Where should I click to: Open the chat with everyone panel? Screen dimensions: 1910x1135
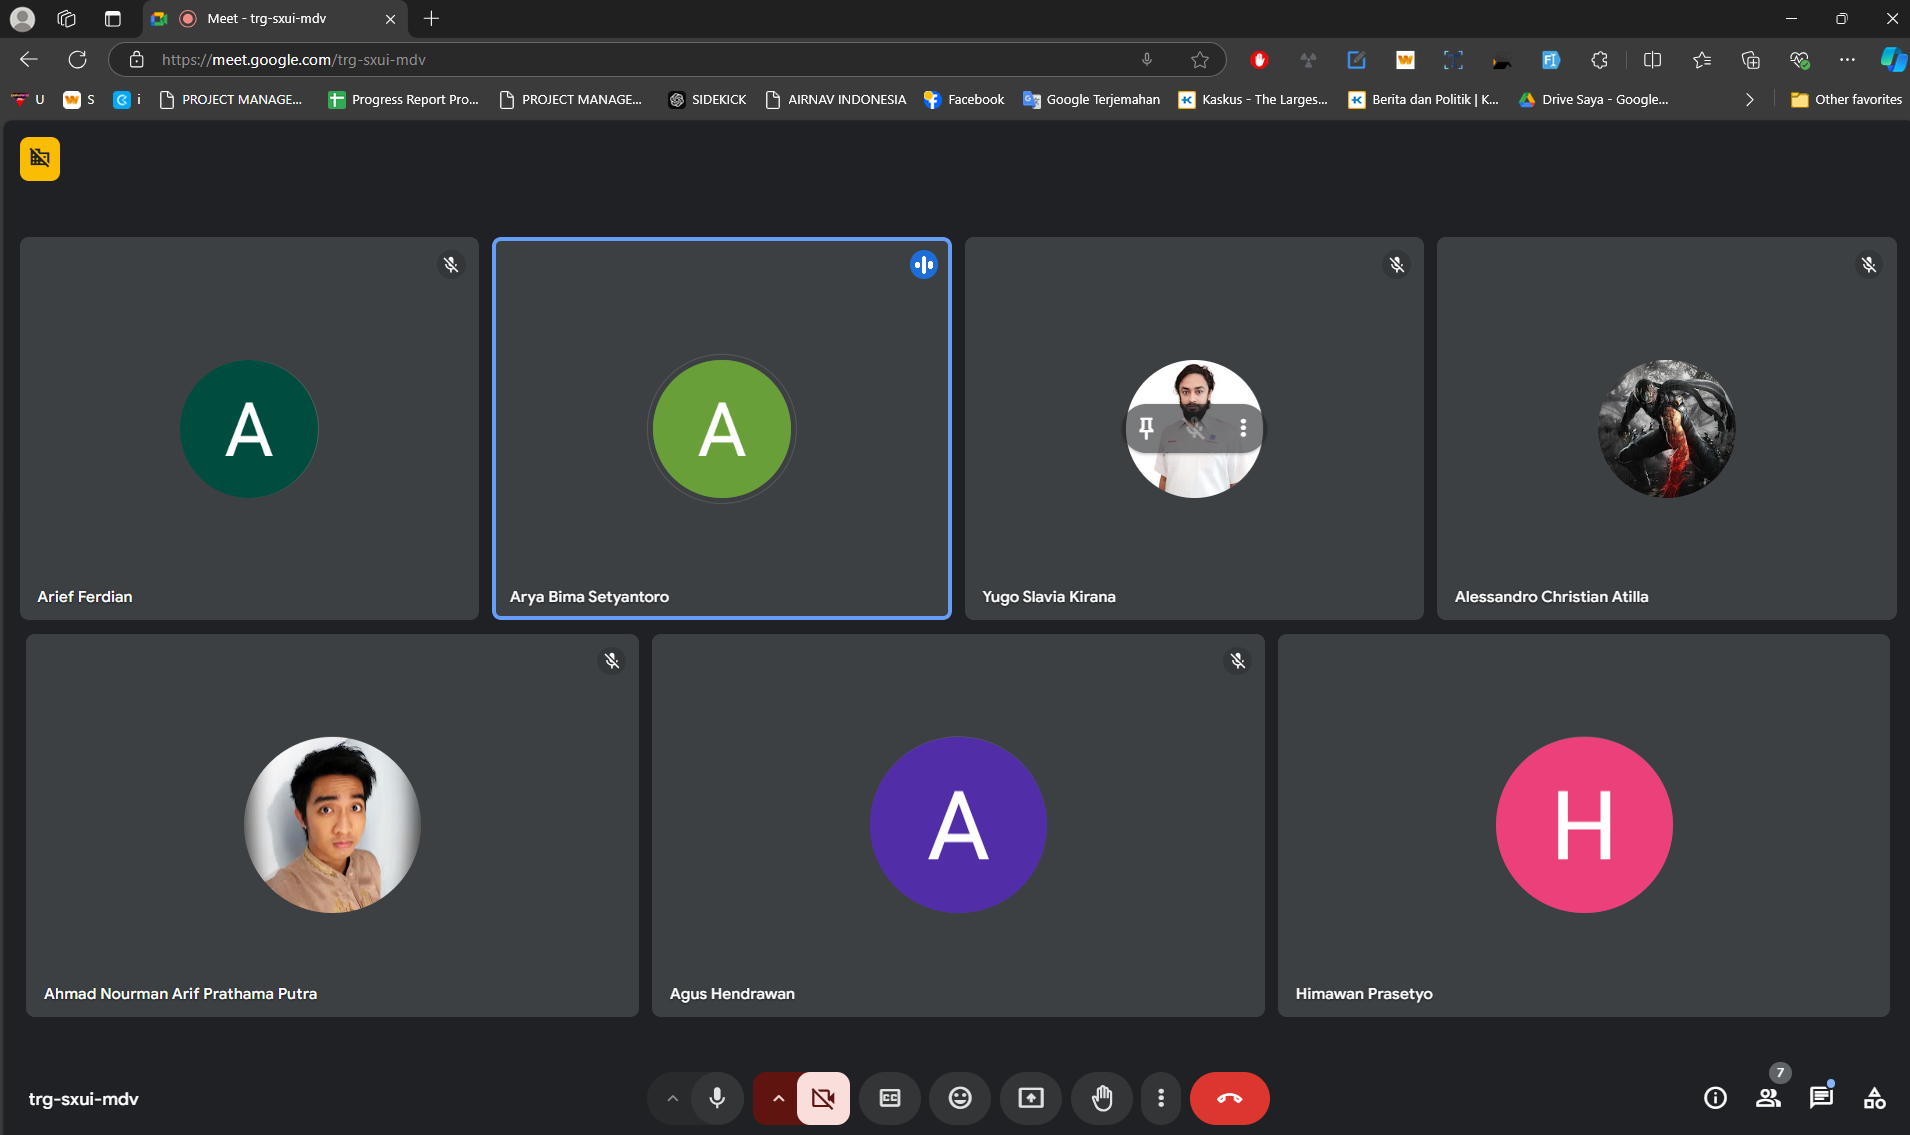pyautogui.click(x=1821, y=1098)
